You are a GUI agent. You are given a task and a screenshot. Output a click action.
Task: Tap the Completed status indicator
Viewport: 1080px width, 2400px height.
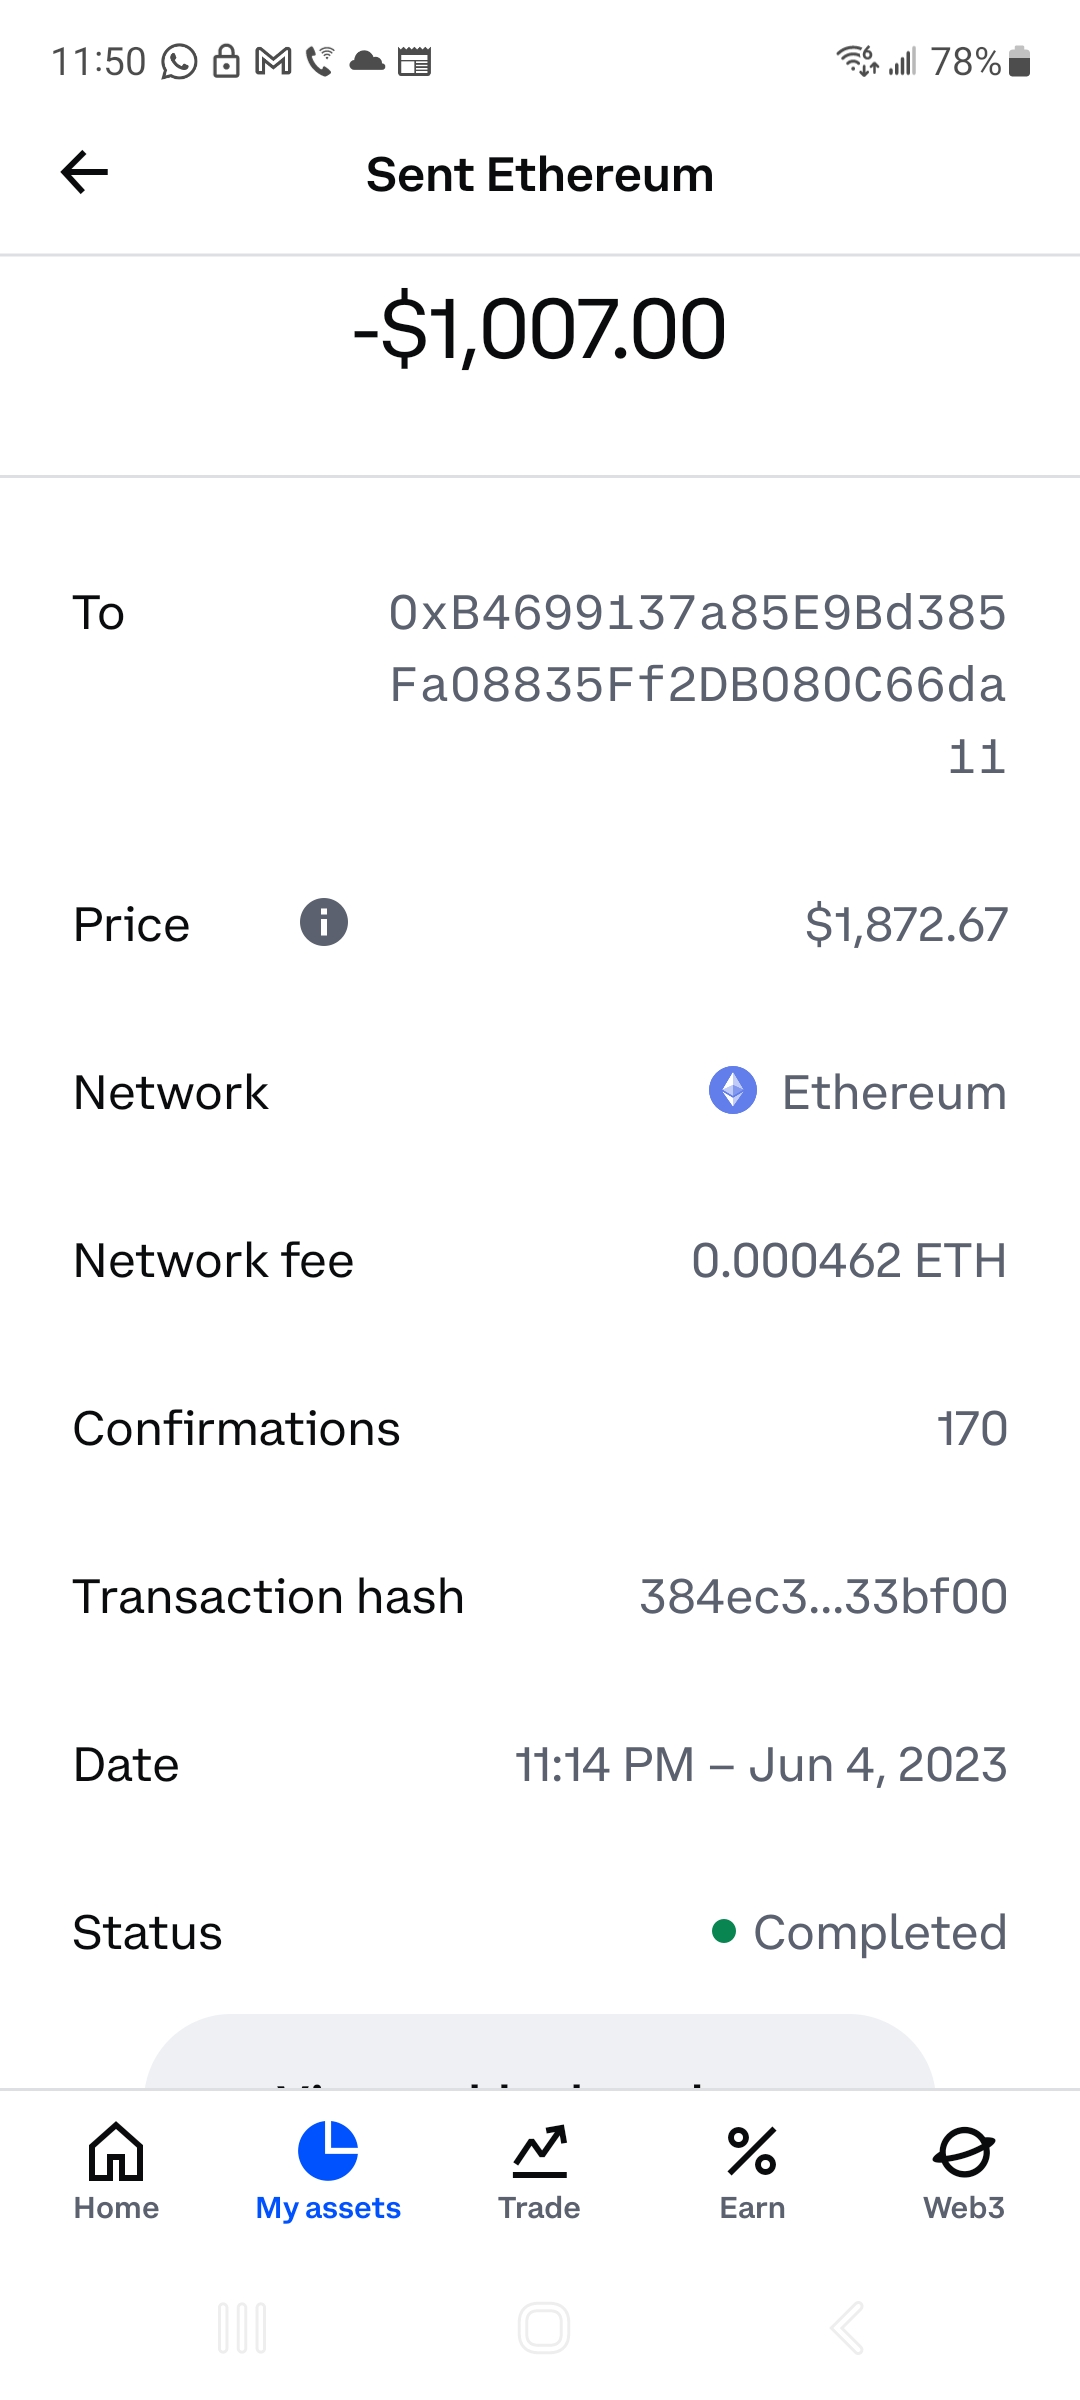click(x=860, y=1932)
